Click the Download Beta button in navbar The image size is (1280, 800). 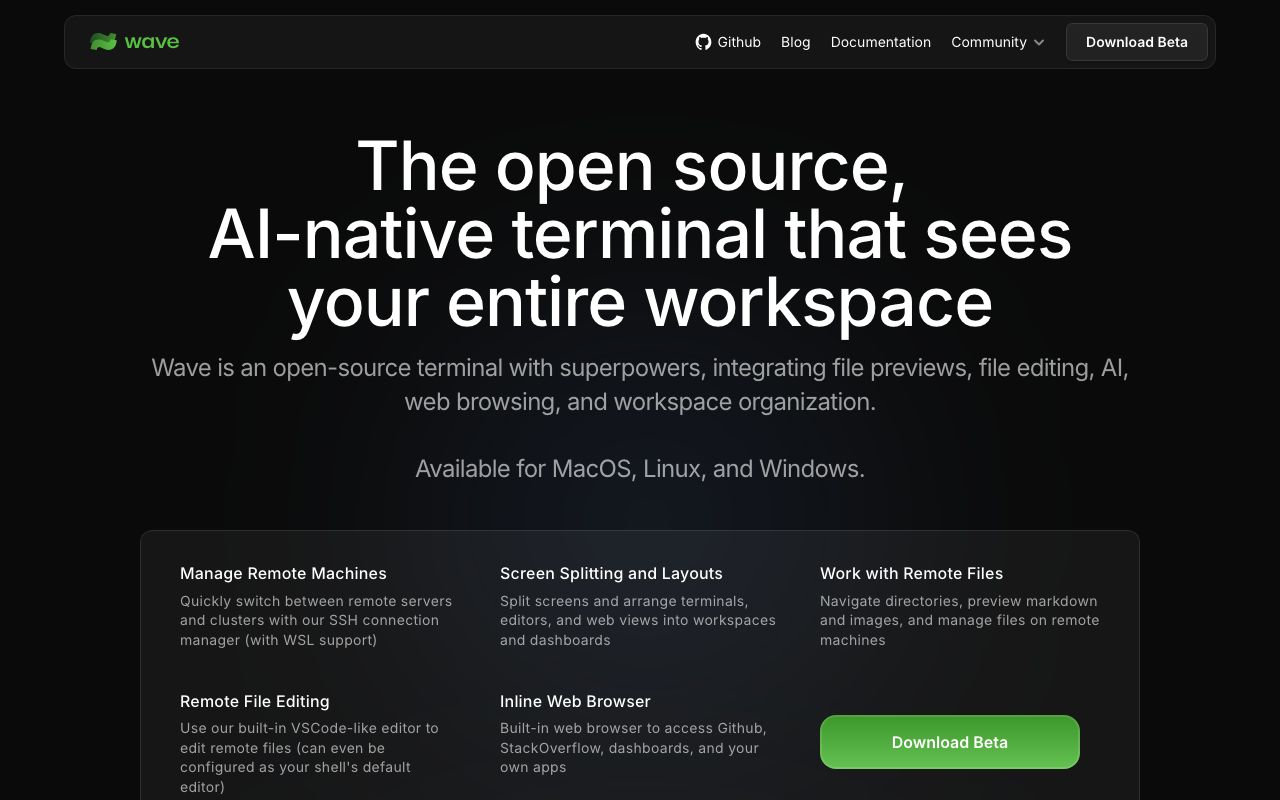tap(1137, 42)
